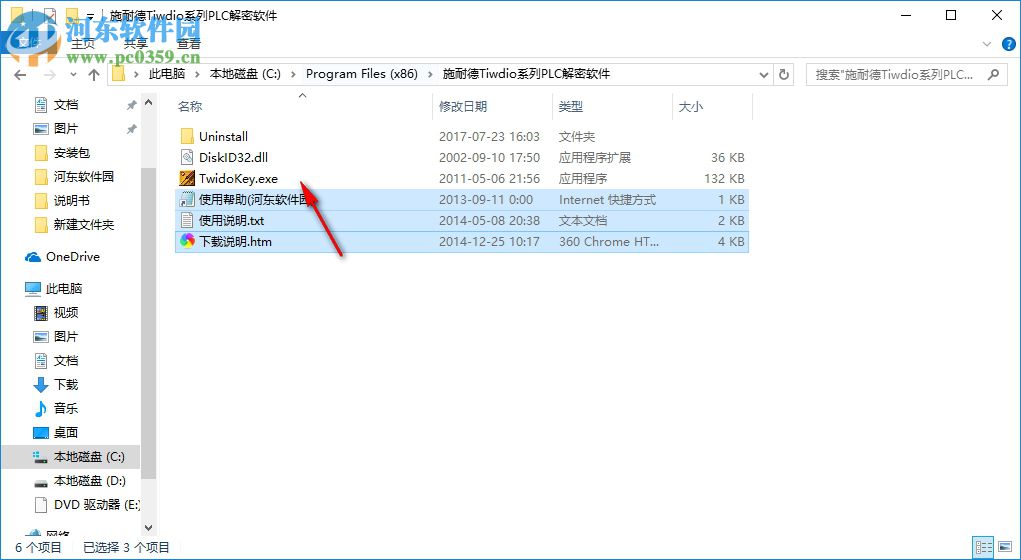Select OneDrive in navigation pane
The image size is (1021, 560).
coord(72,257)
